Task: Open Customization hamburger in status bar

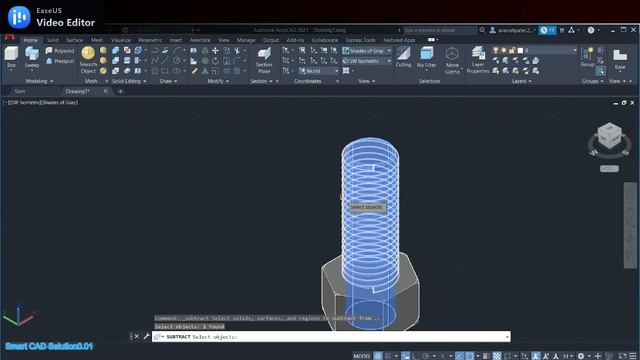Action: click(x=633, y=356)
